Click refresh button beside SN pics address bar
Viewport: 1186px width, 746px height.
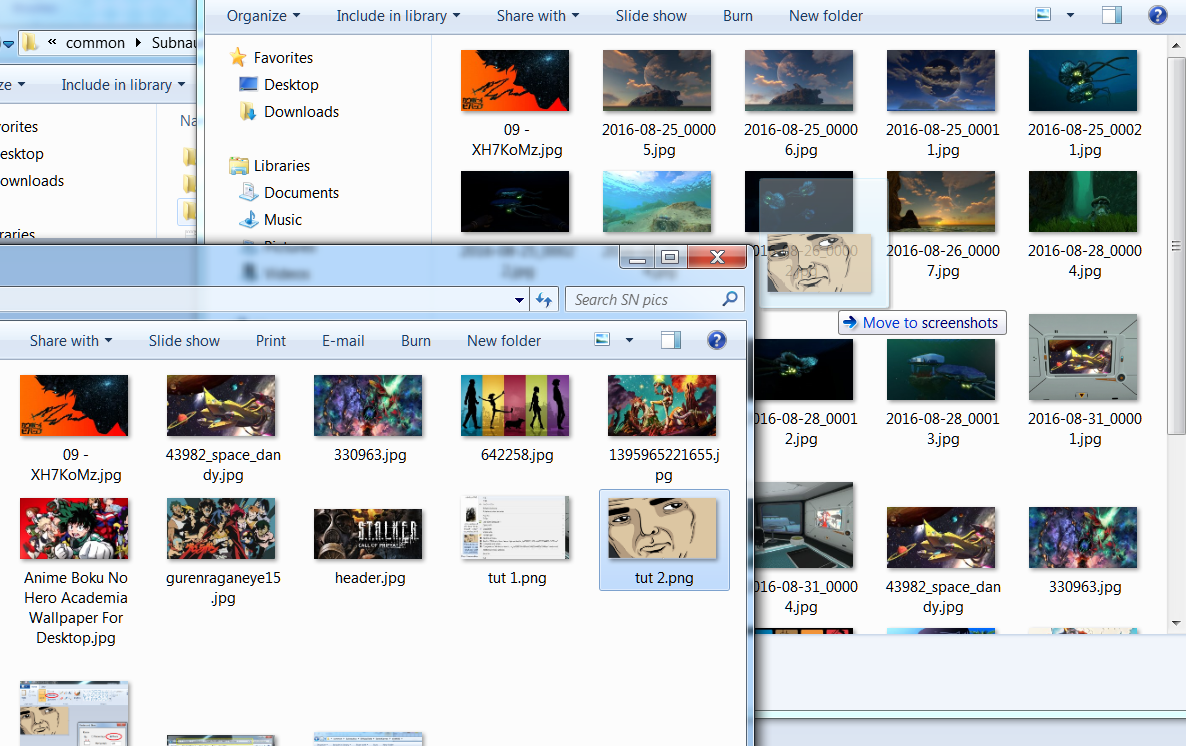[544, 300]
